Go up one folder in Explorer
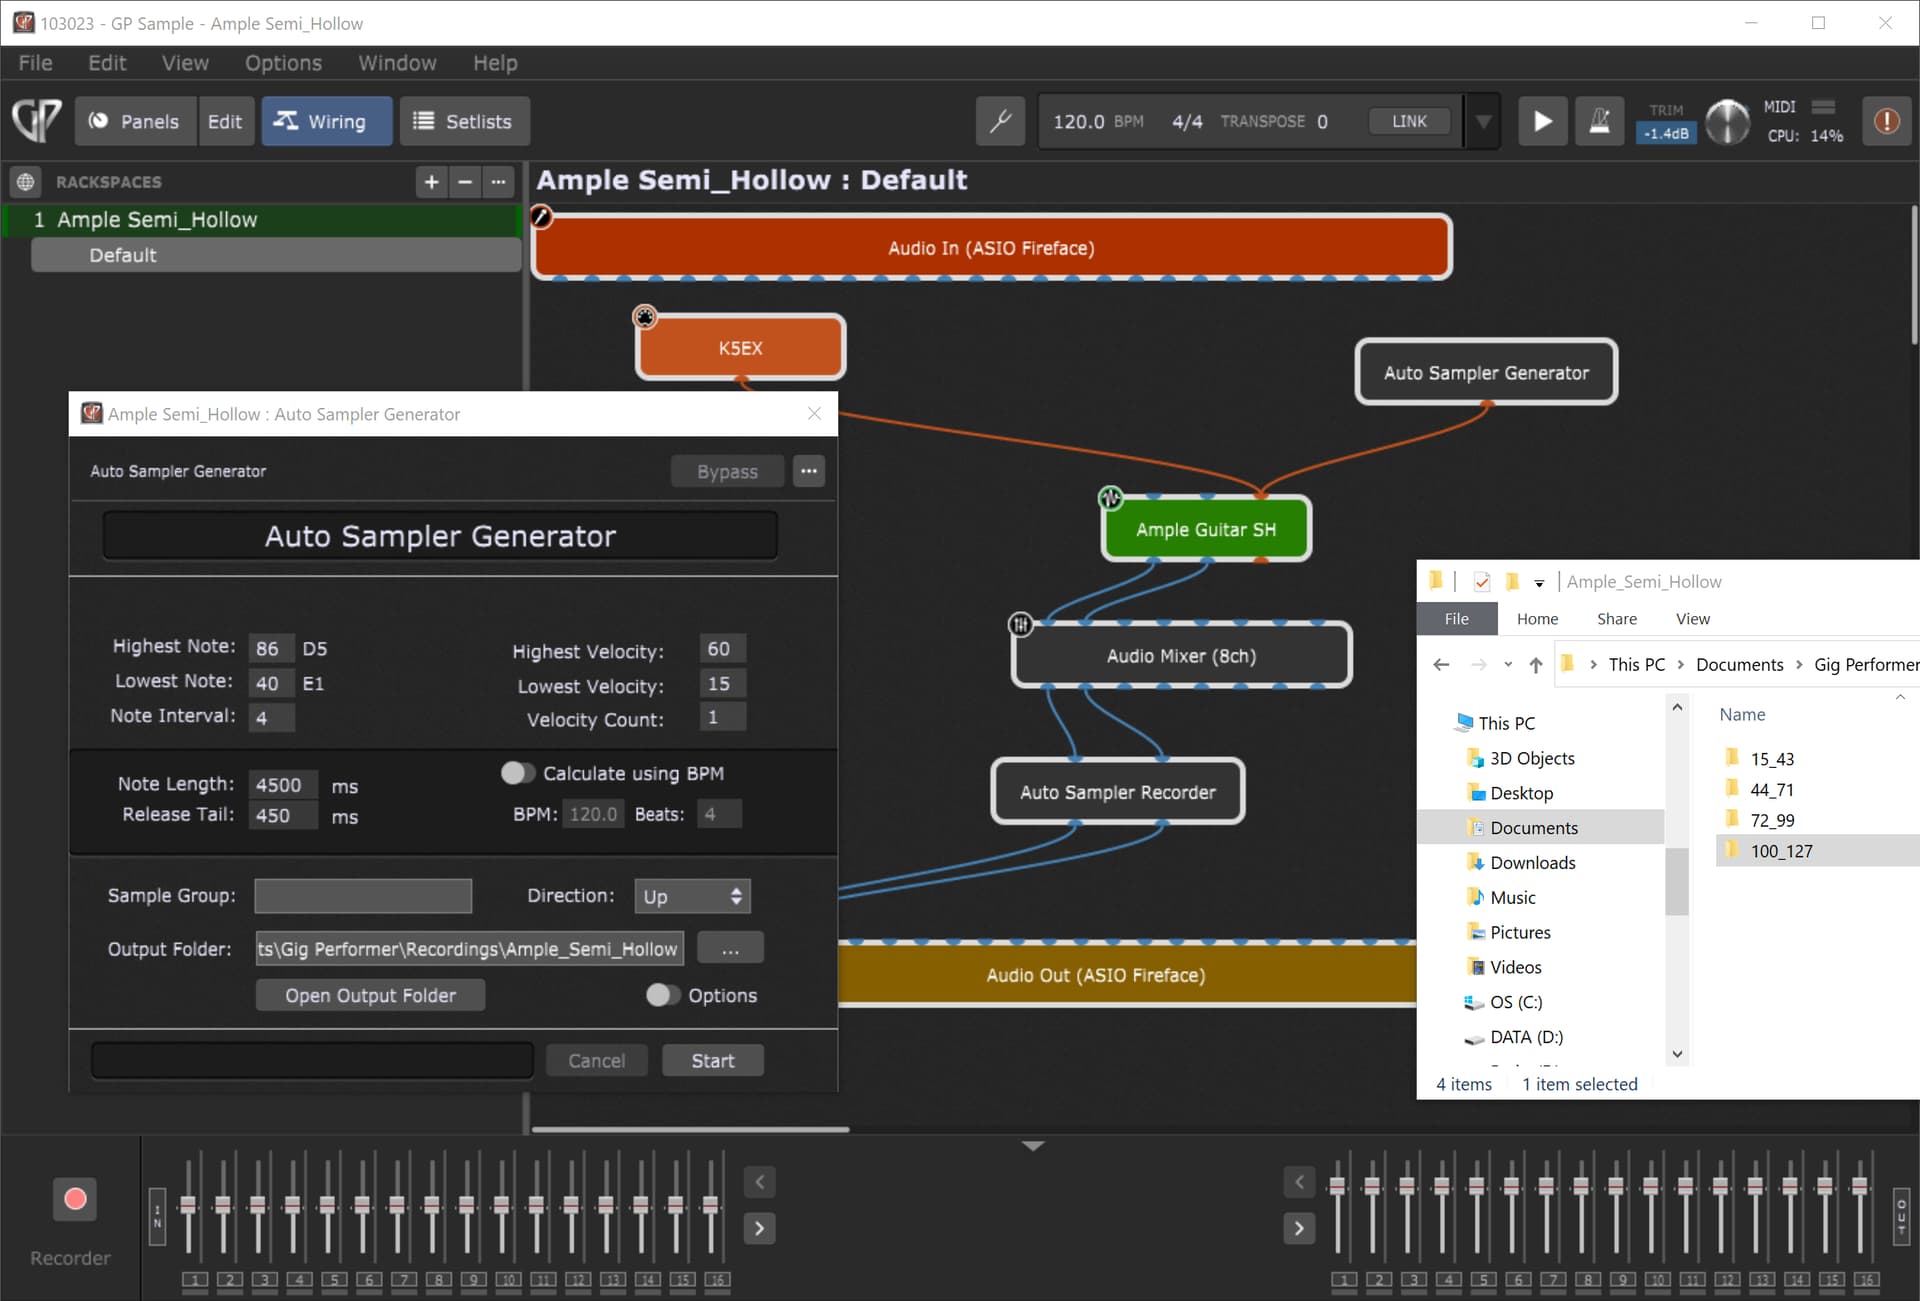Image resolution: width=1920 pixels, height=1301 pixels. pyautogui.click(x=1536, y=664)
